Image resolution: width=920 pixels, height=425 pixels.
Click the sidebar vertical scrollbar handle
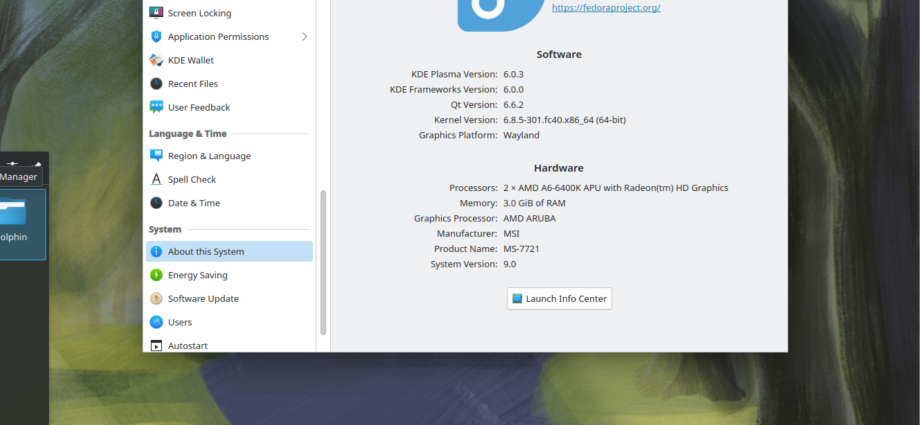click(323, 262)
